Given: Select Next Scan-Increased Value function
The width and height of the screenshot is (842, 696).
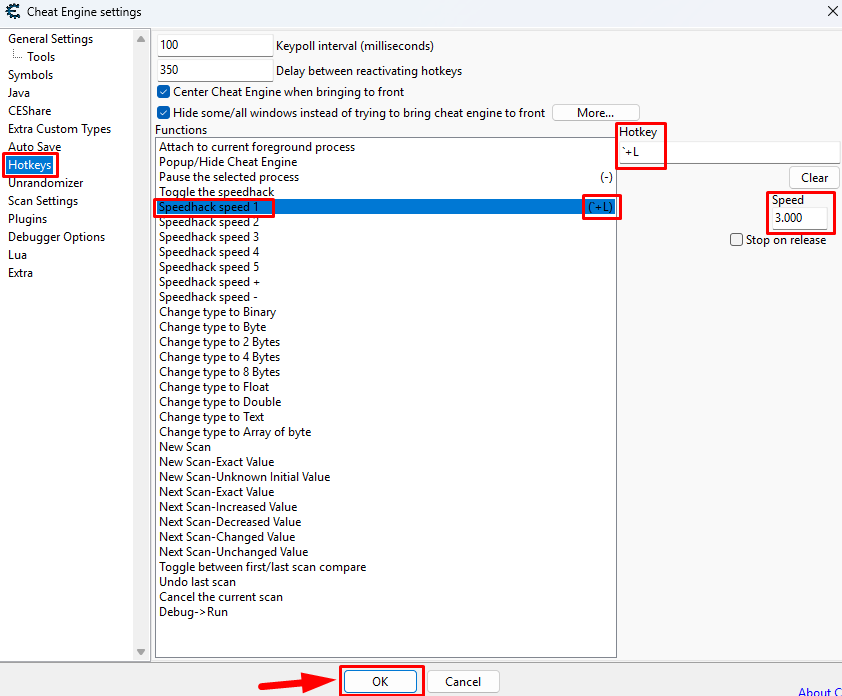Looking at the screenshot, I should [386, 507].
